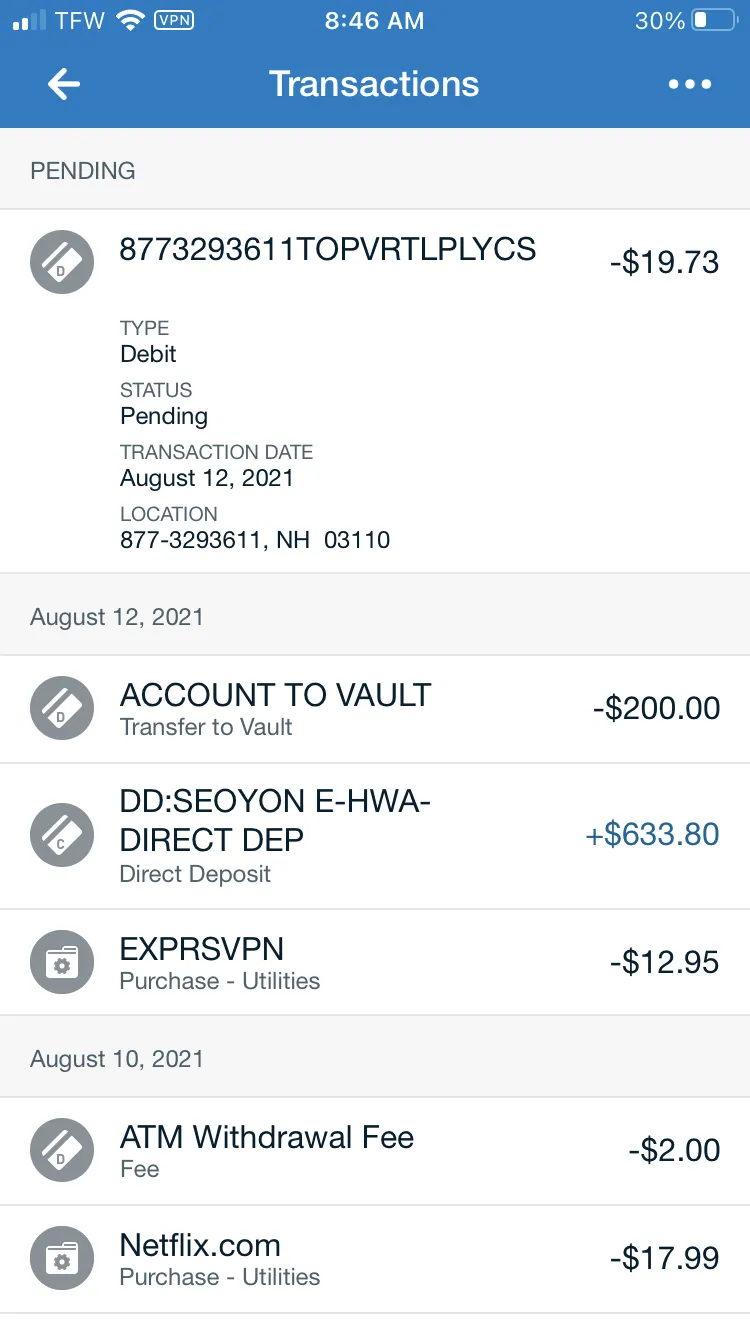The width and height of the screenshot is (750, 1334).
Task: Tap the Transactions header title
Action: (x=374, y=84)
